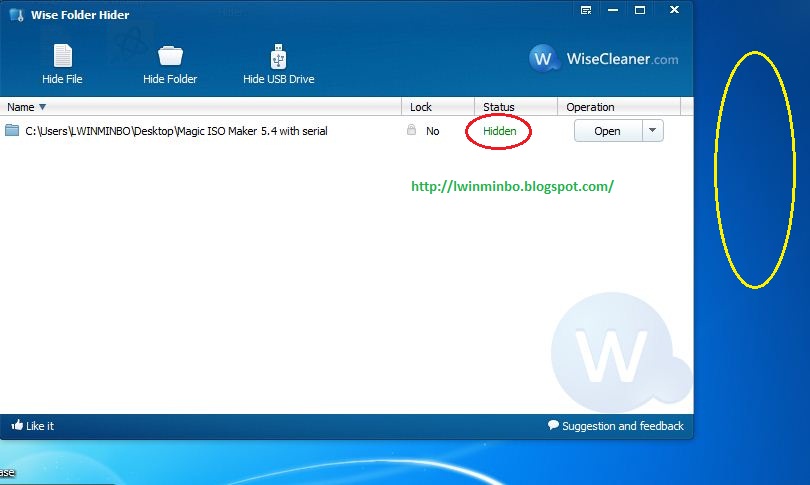The image size is (810, 485).
Task: Click the padlock icon in Lock column
Action: point(411,130)
